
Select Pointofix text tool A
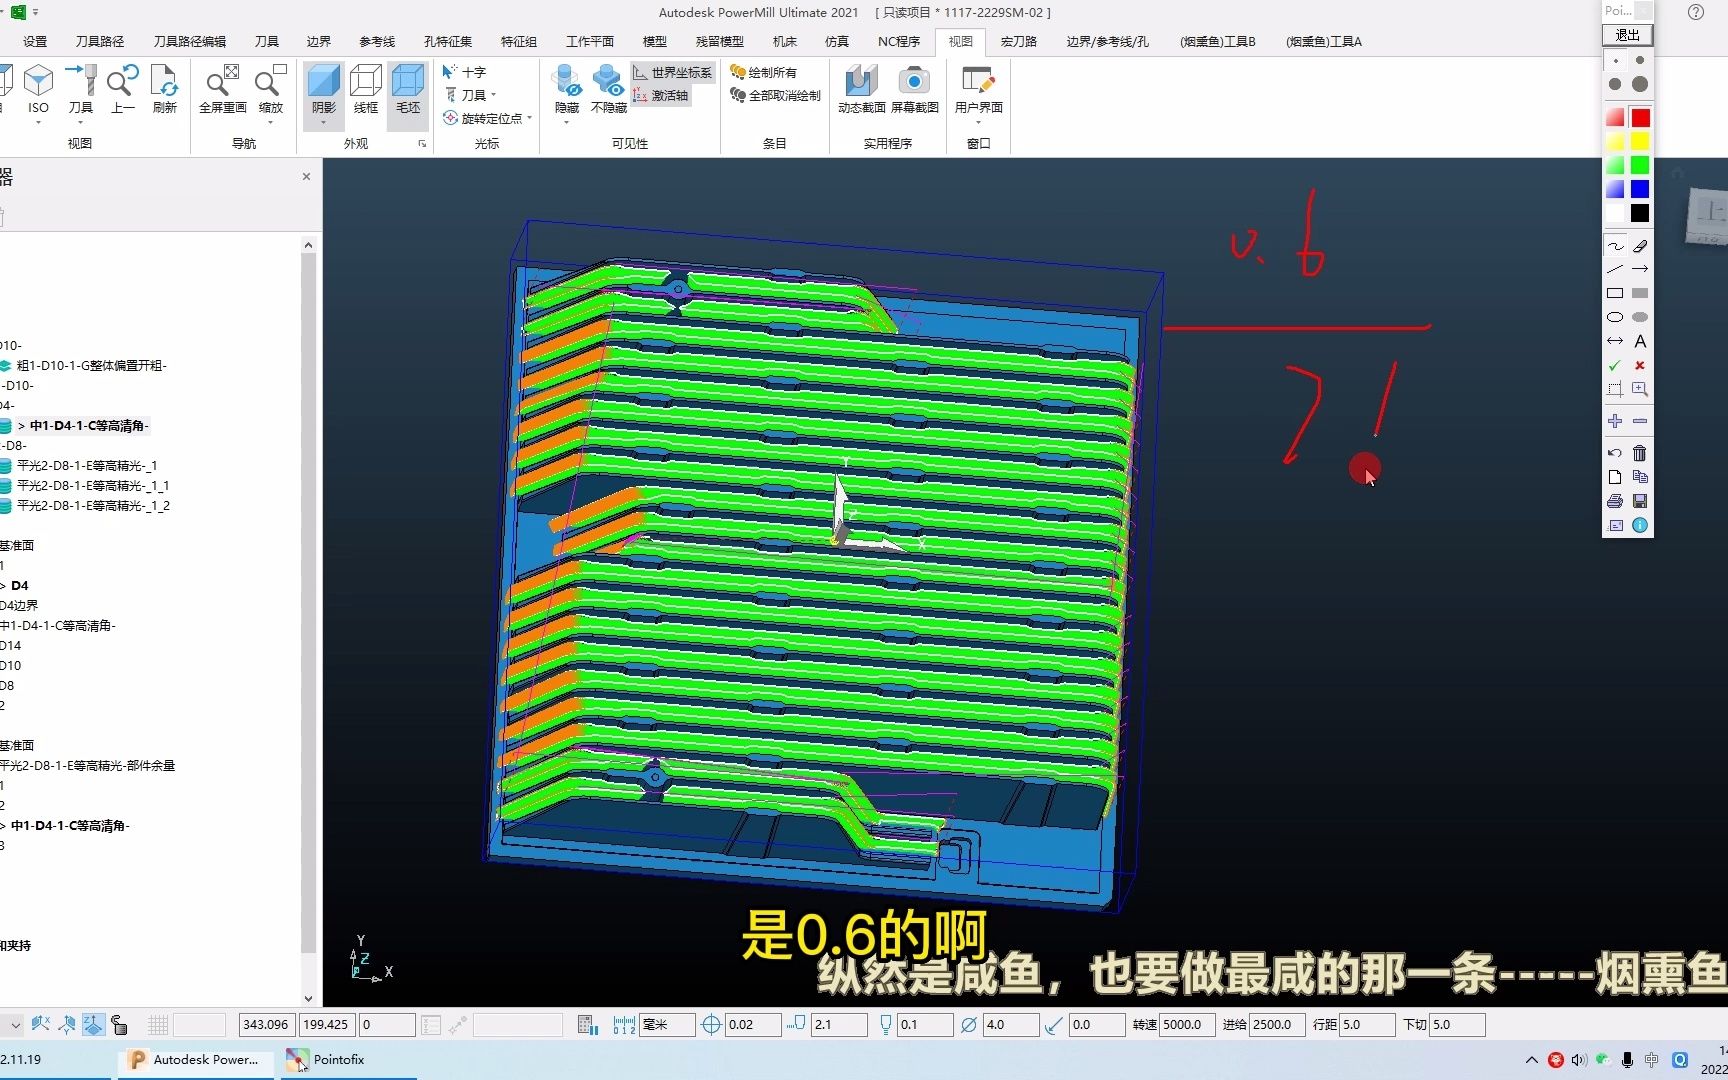pyautogui.click(x=1640, y=341)
